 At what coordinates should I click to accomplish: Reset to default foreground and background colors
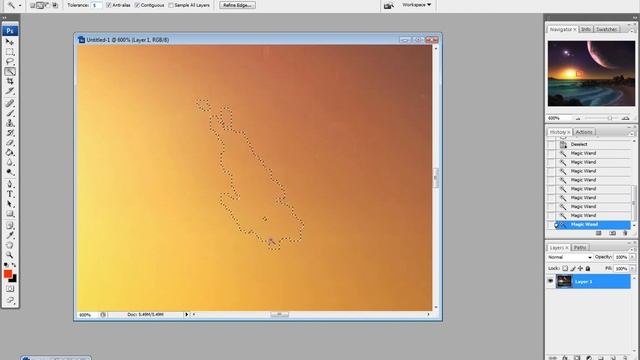(6, 265)
